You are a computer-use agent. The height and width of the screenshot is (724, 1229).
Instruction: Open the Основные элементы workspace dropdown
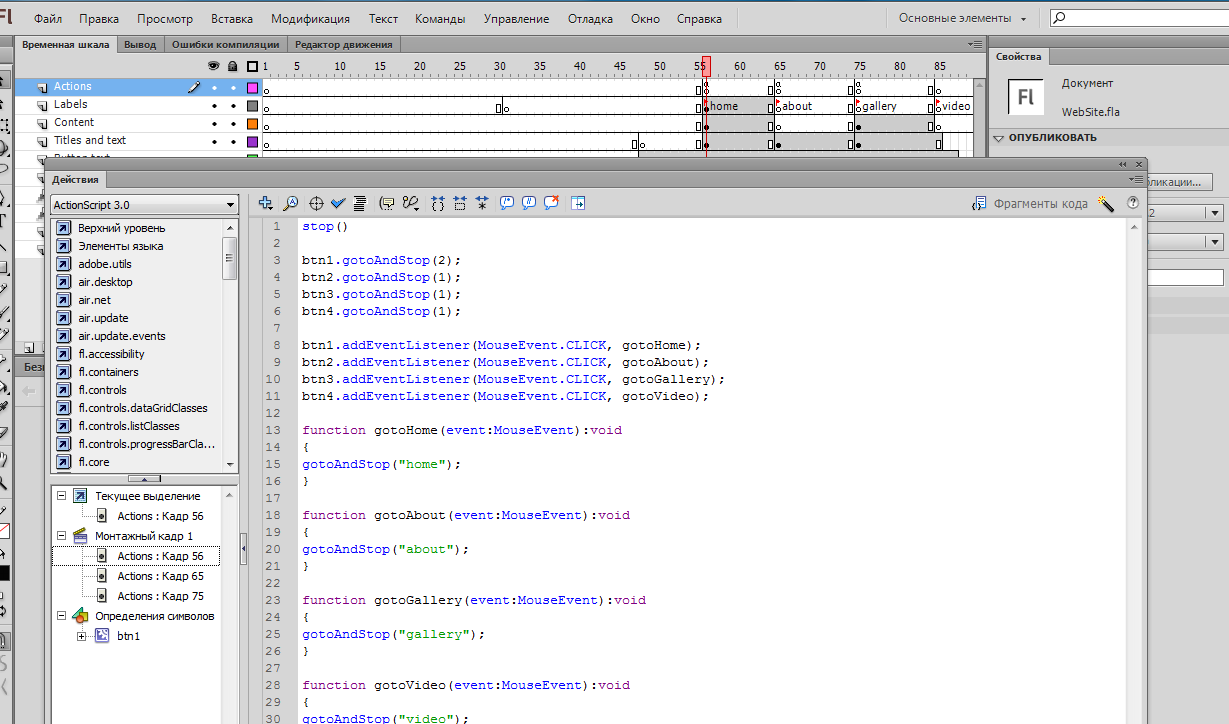pos(963,18)
